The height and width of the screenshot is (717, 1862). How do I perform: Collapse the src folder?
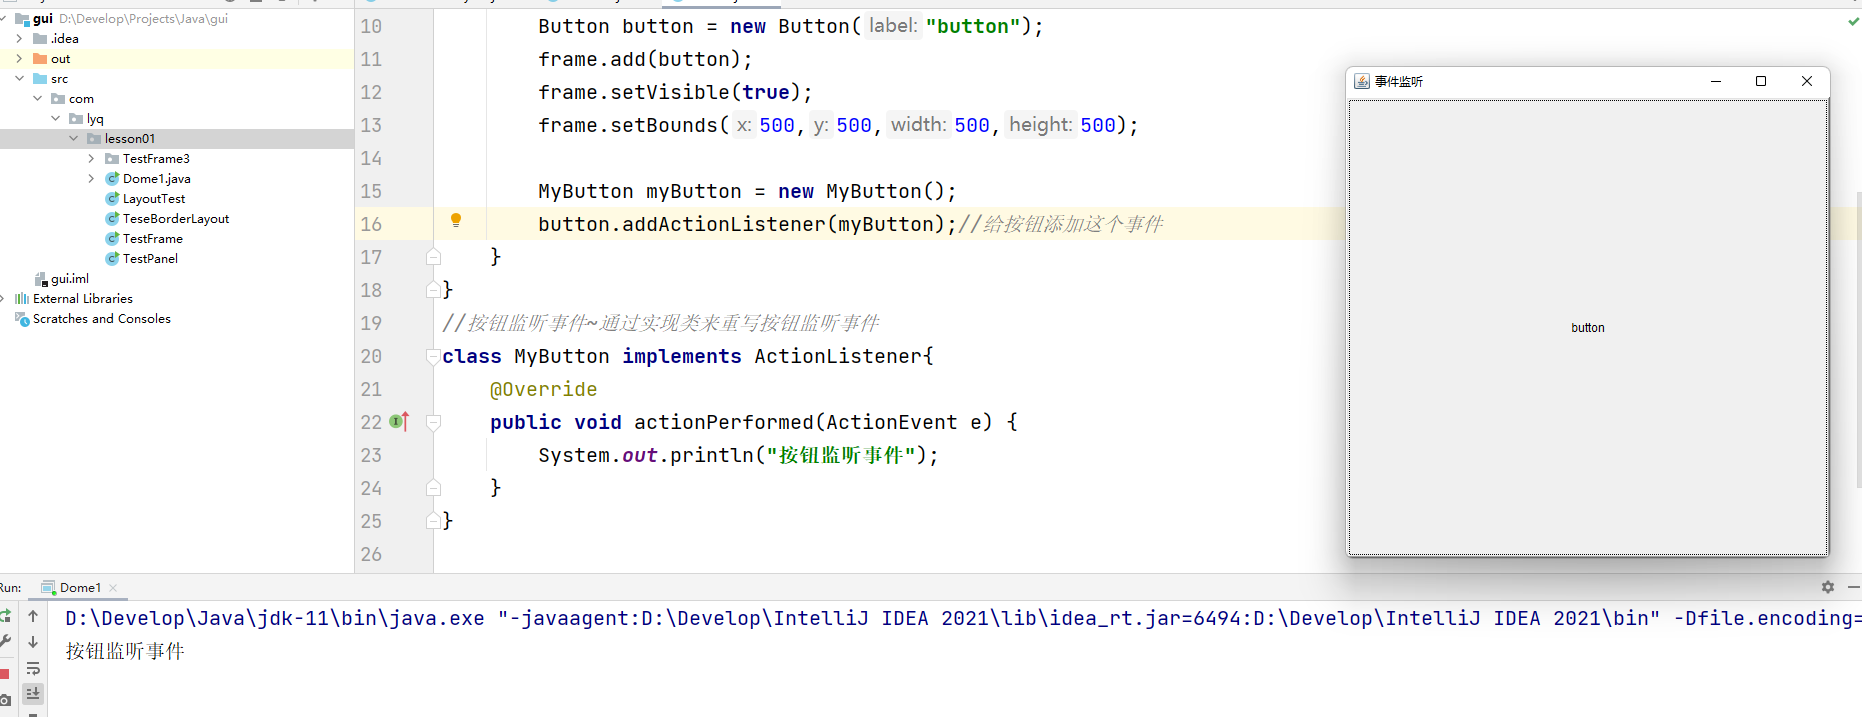click(19, 78)
